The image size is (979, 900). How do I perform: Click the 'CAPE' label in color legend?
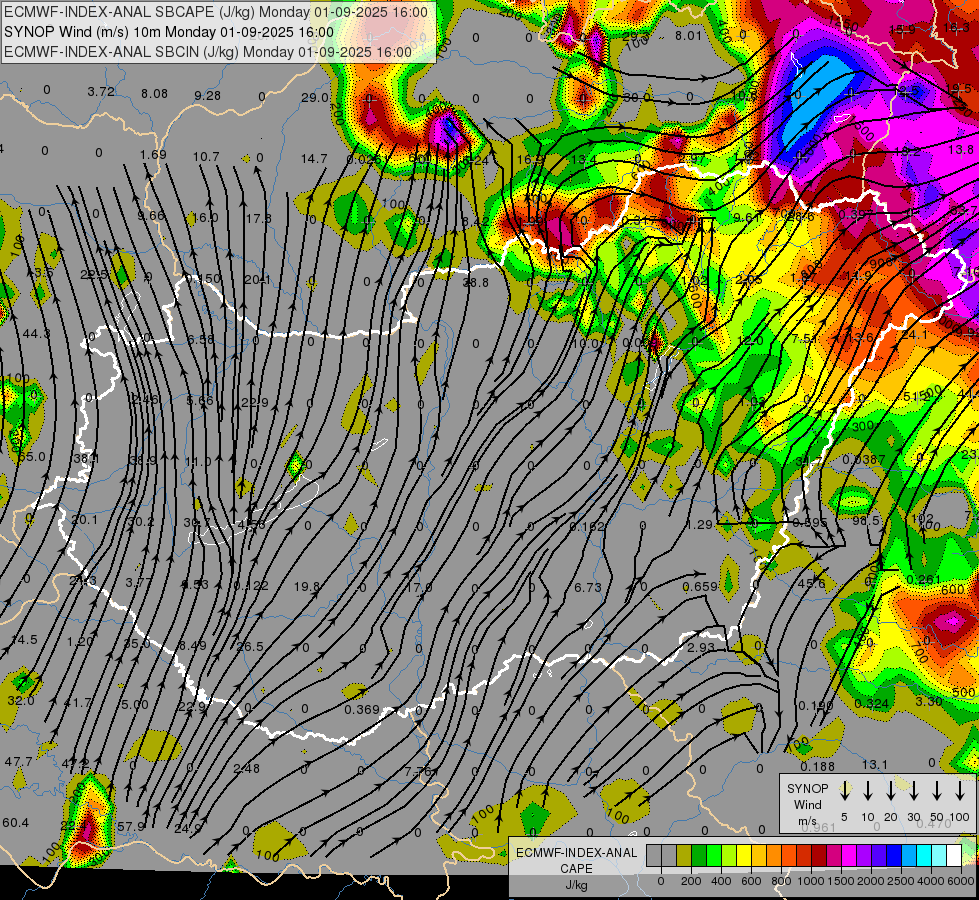[x=576, y=869]
